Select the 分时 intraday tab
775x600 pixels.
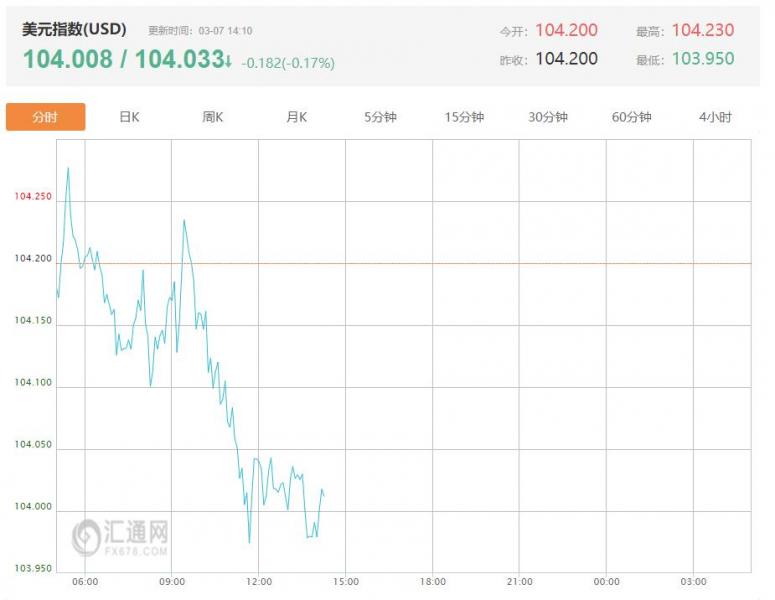[45, 117]
